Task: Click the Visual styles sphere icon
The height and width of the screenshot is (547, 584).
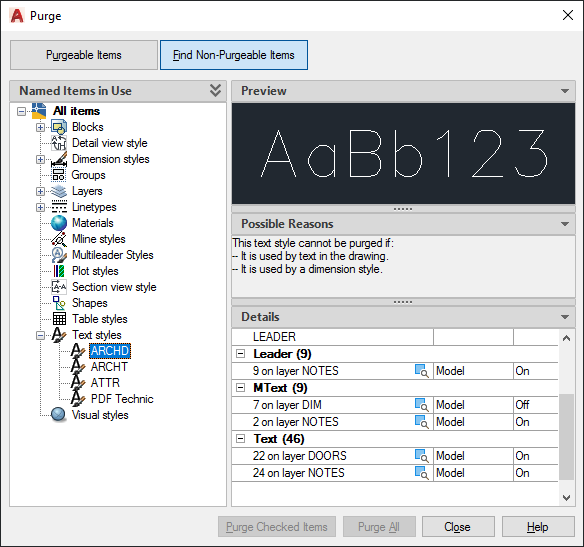Action: tap(58, 414)
